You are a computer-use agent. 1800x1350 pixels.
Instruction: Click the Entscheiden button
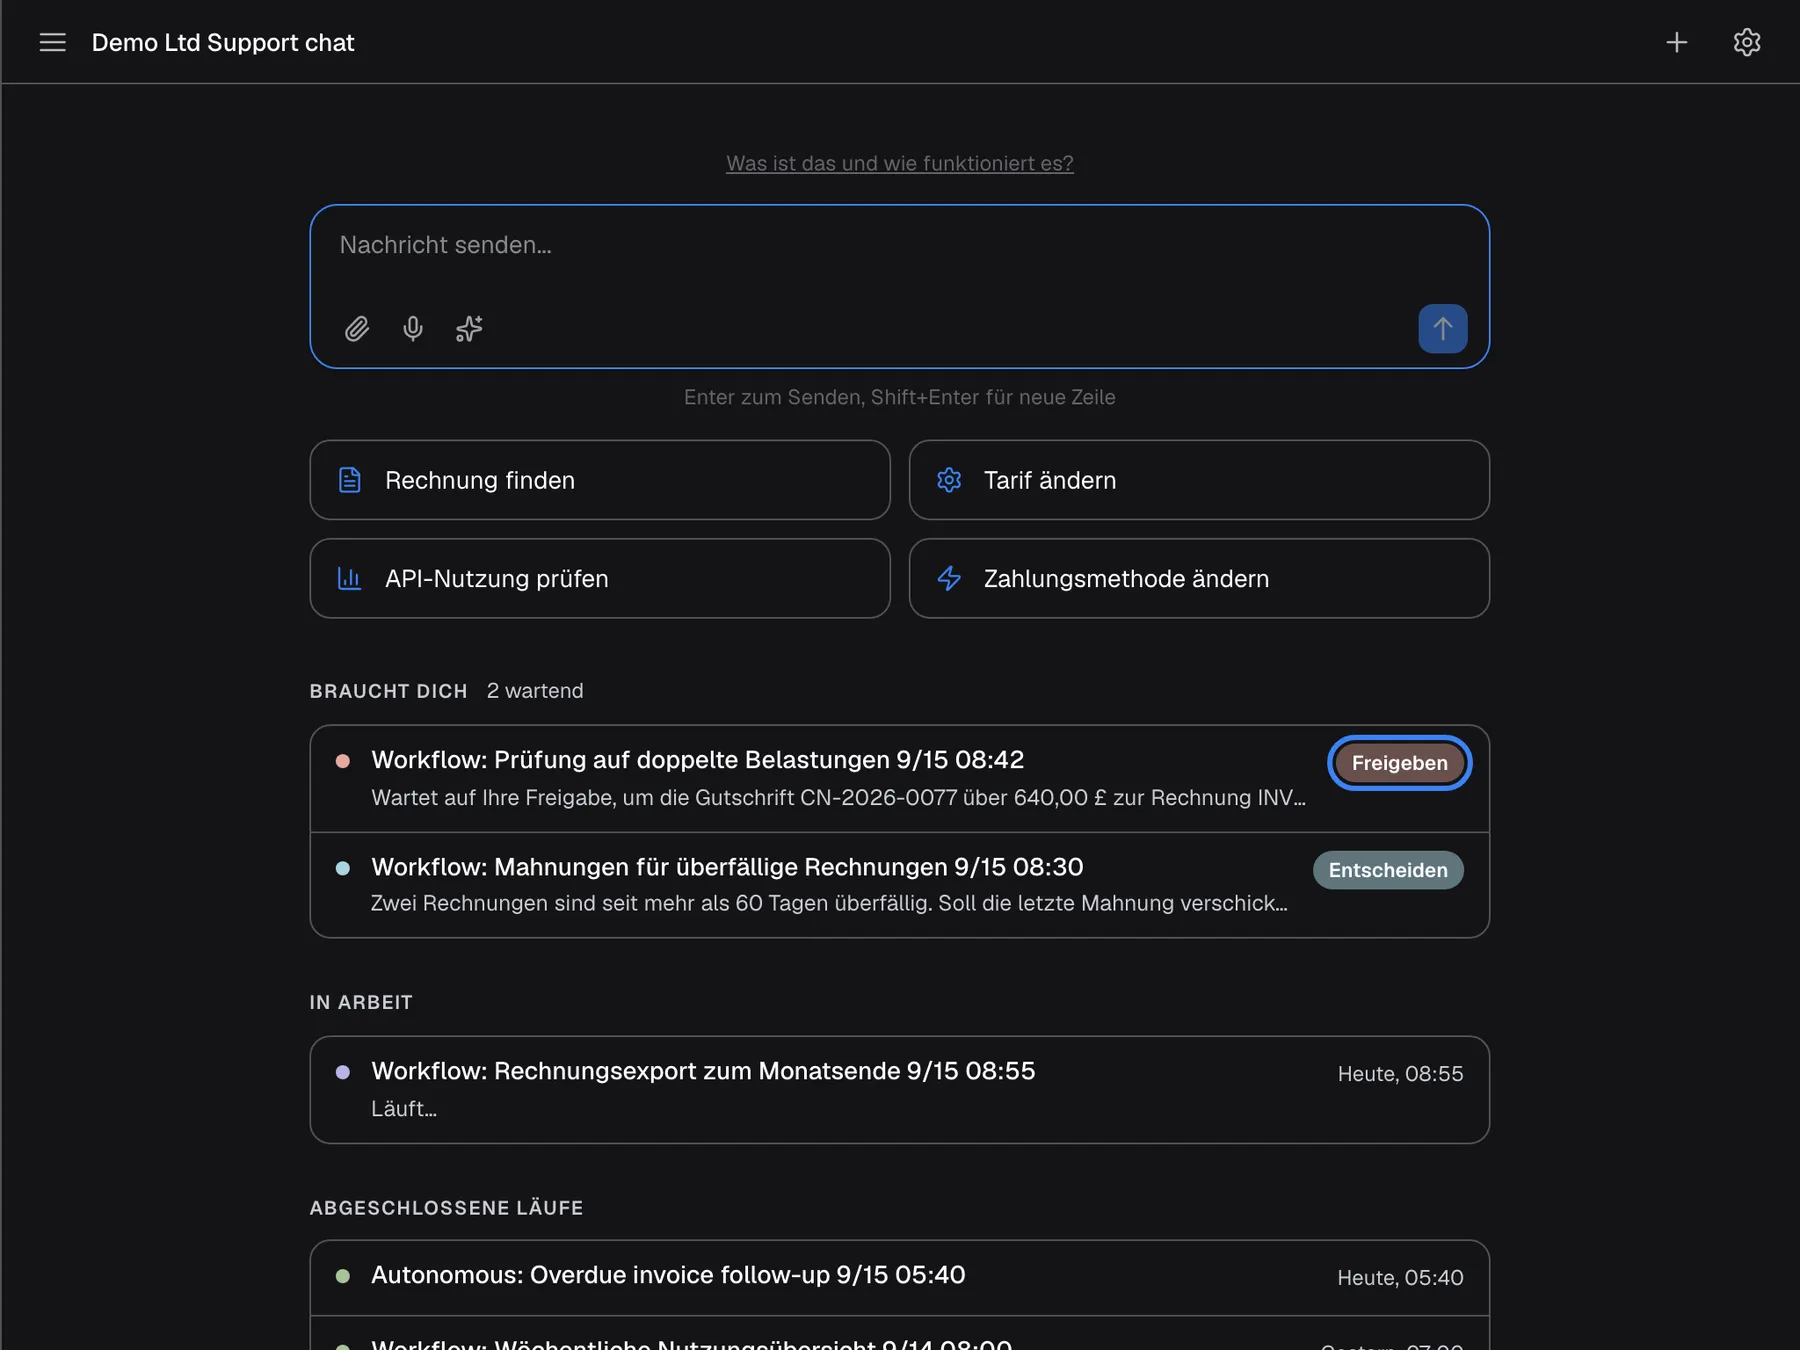tap(1388, 870)
